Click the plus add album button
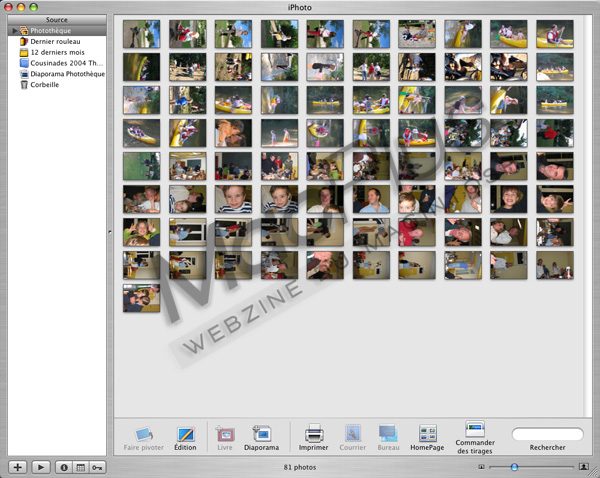Screen dimensions: 600x478 [x=18, y=467]
